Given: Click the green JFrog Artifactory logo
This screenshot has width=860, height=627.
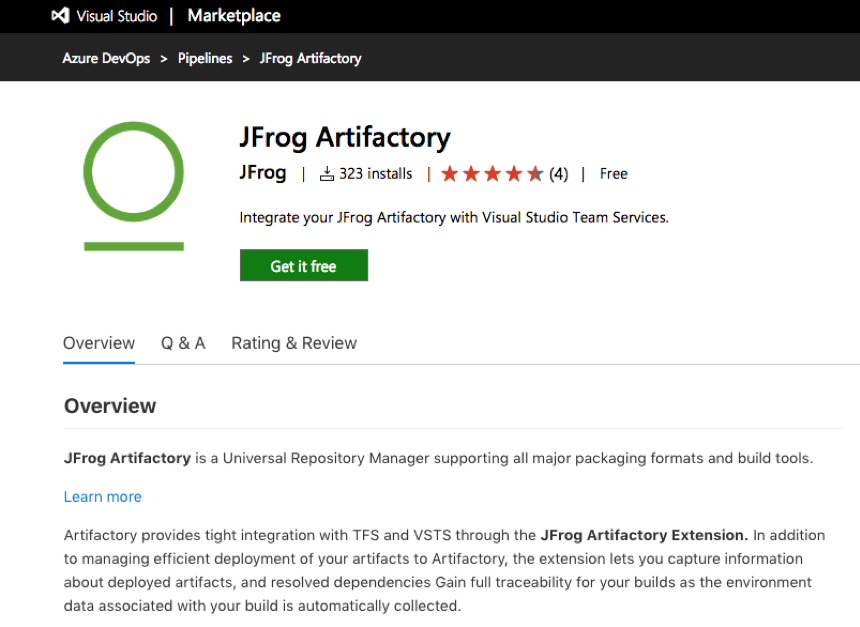Looking at the screenshot, I should tap(133, 185).
